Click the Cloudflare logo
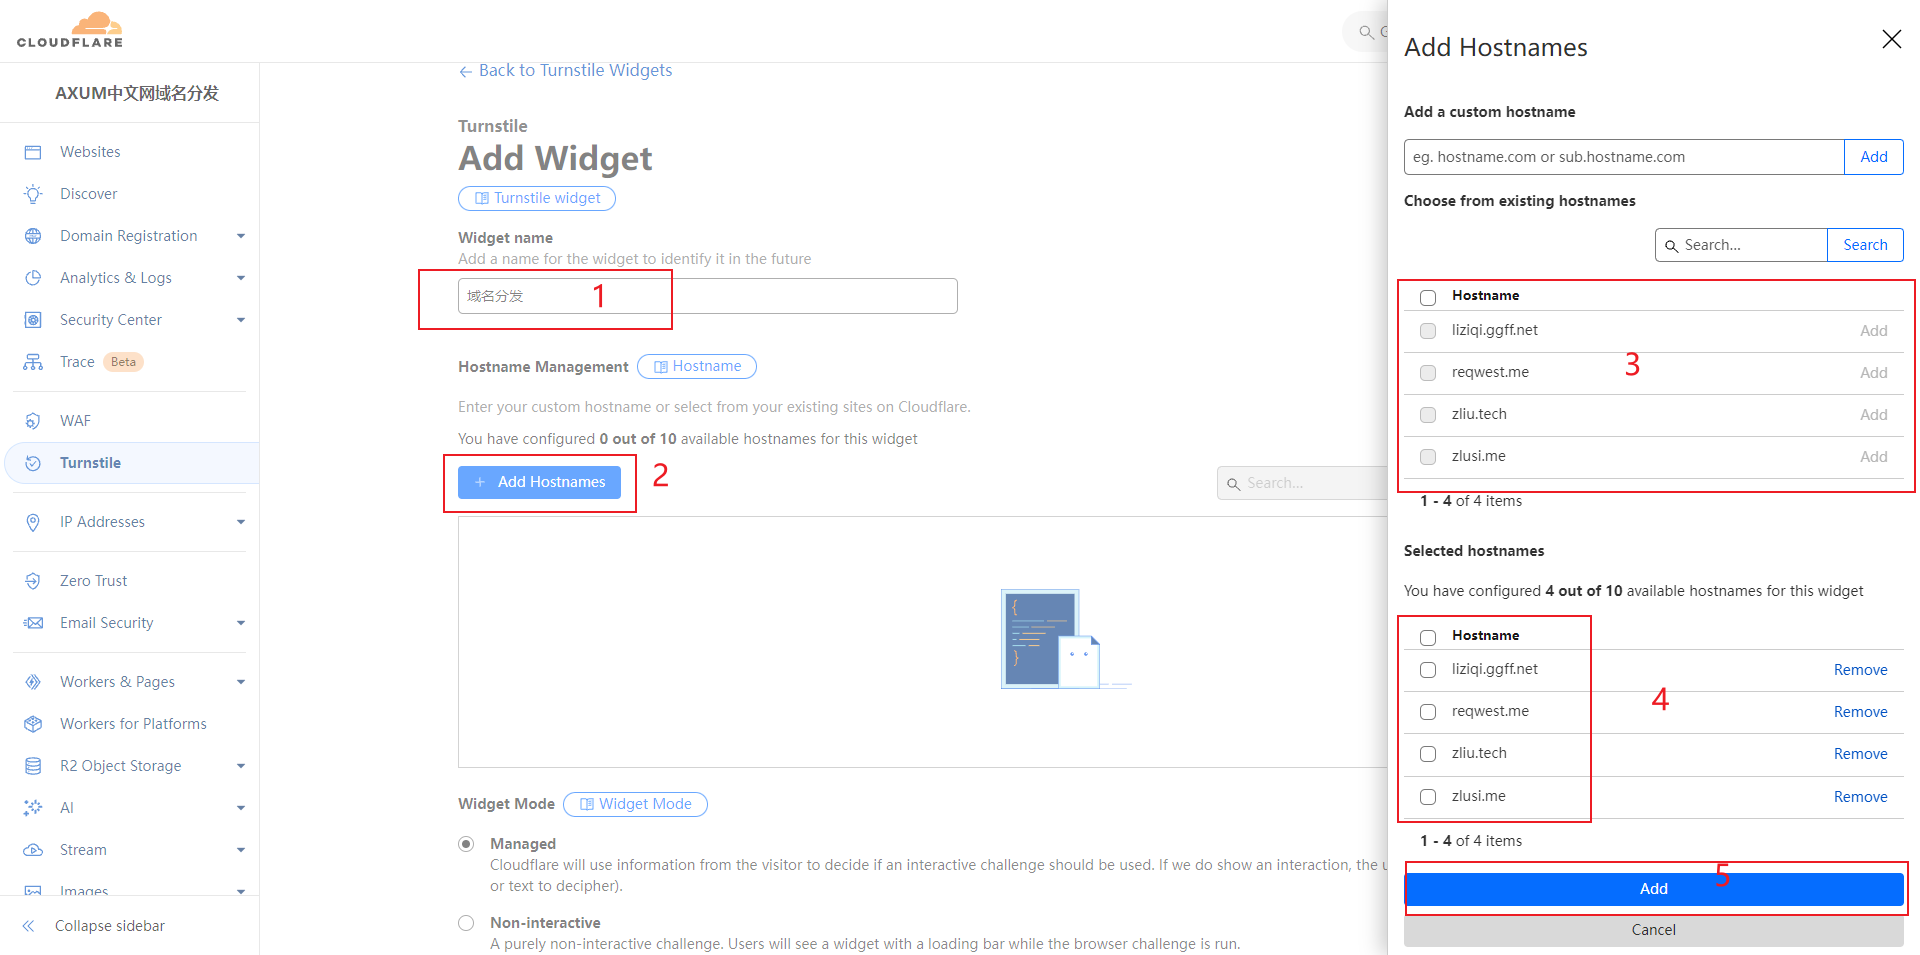The image size is (1920, 955). click(70, 30)
